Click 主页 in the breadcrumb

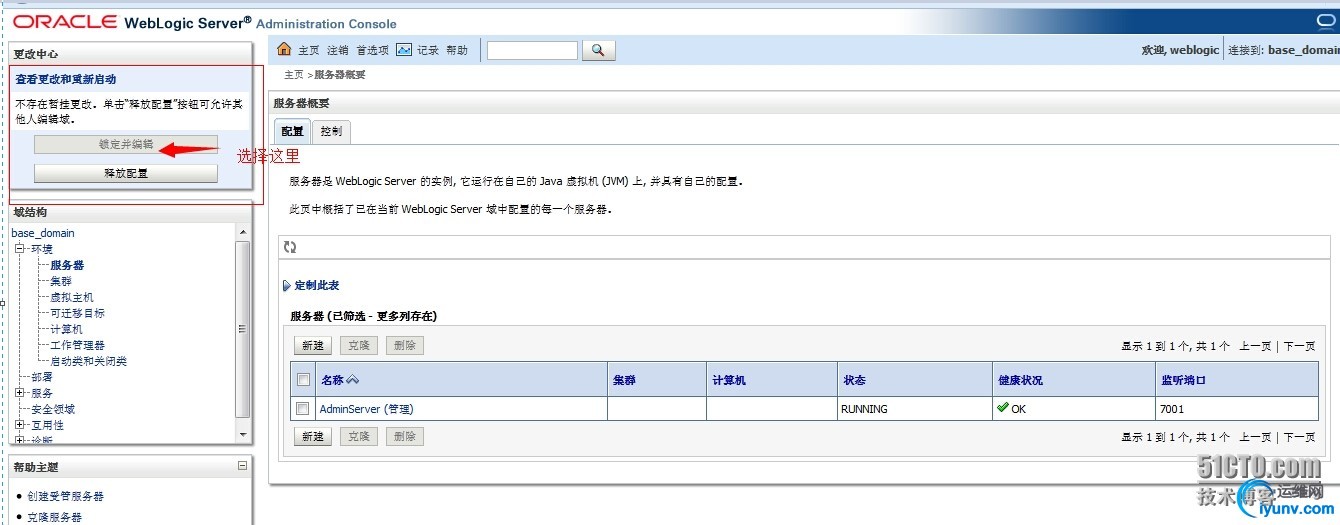[x=294, y=75]
